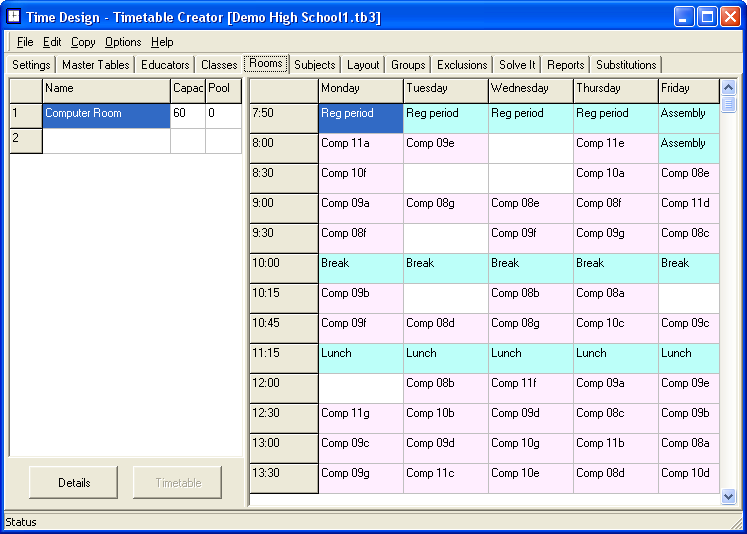The image size is (747, 534).
Task: Select Monday 8:00 Comp 11a cell
Action: (360, 144)
